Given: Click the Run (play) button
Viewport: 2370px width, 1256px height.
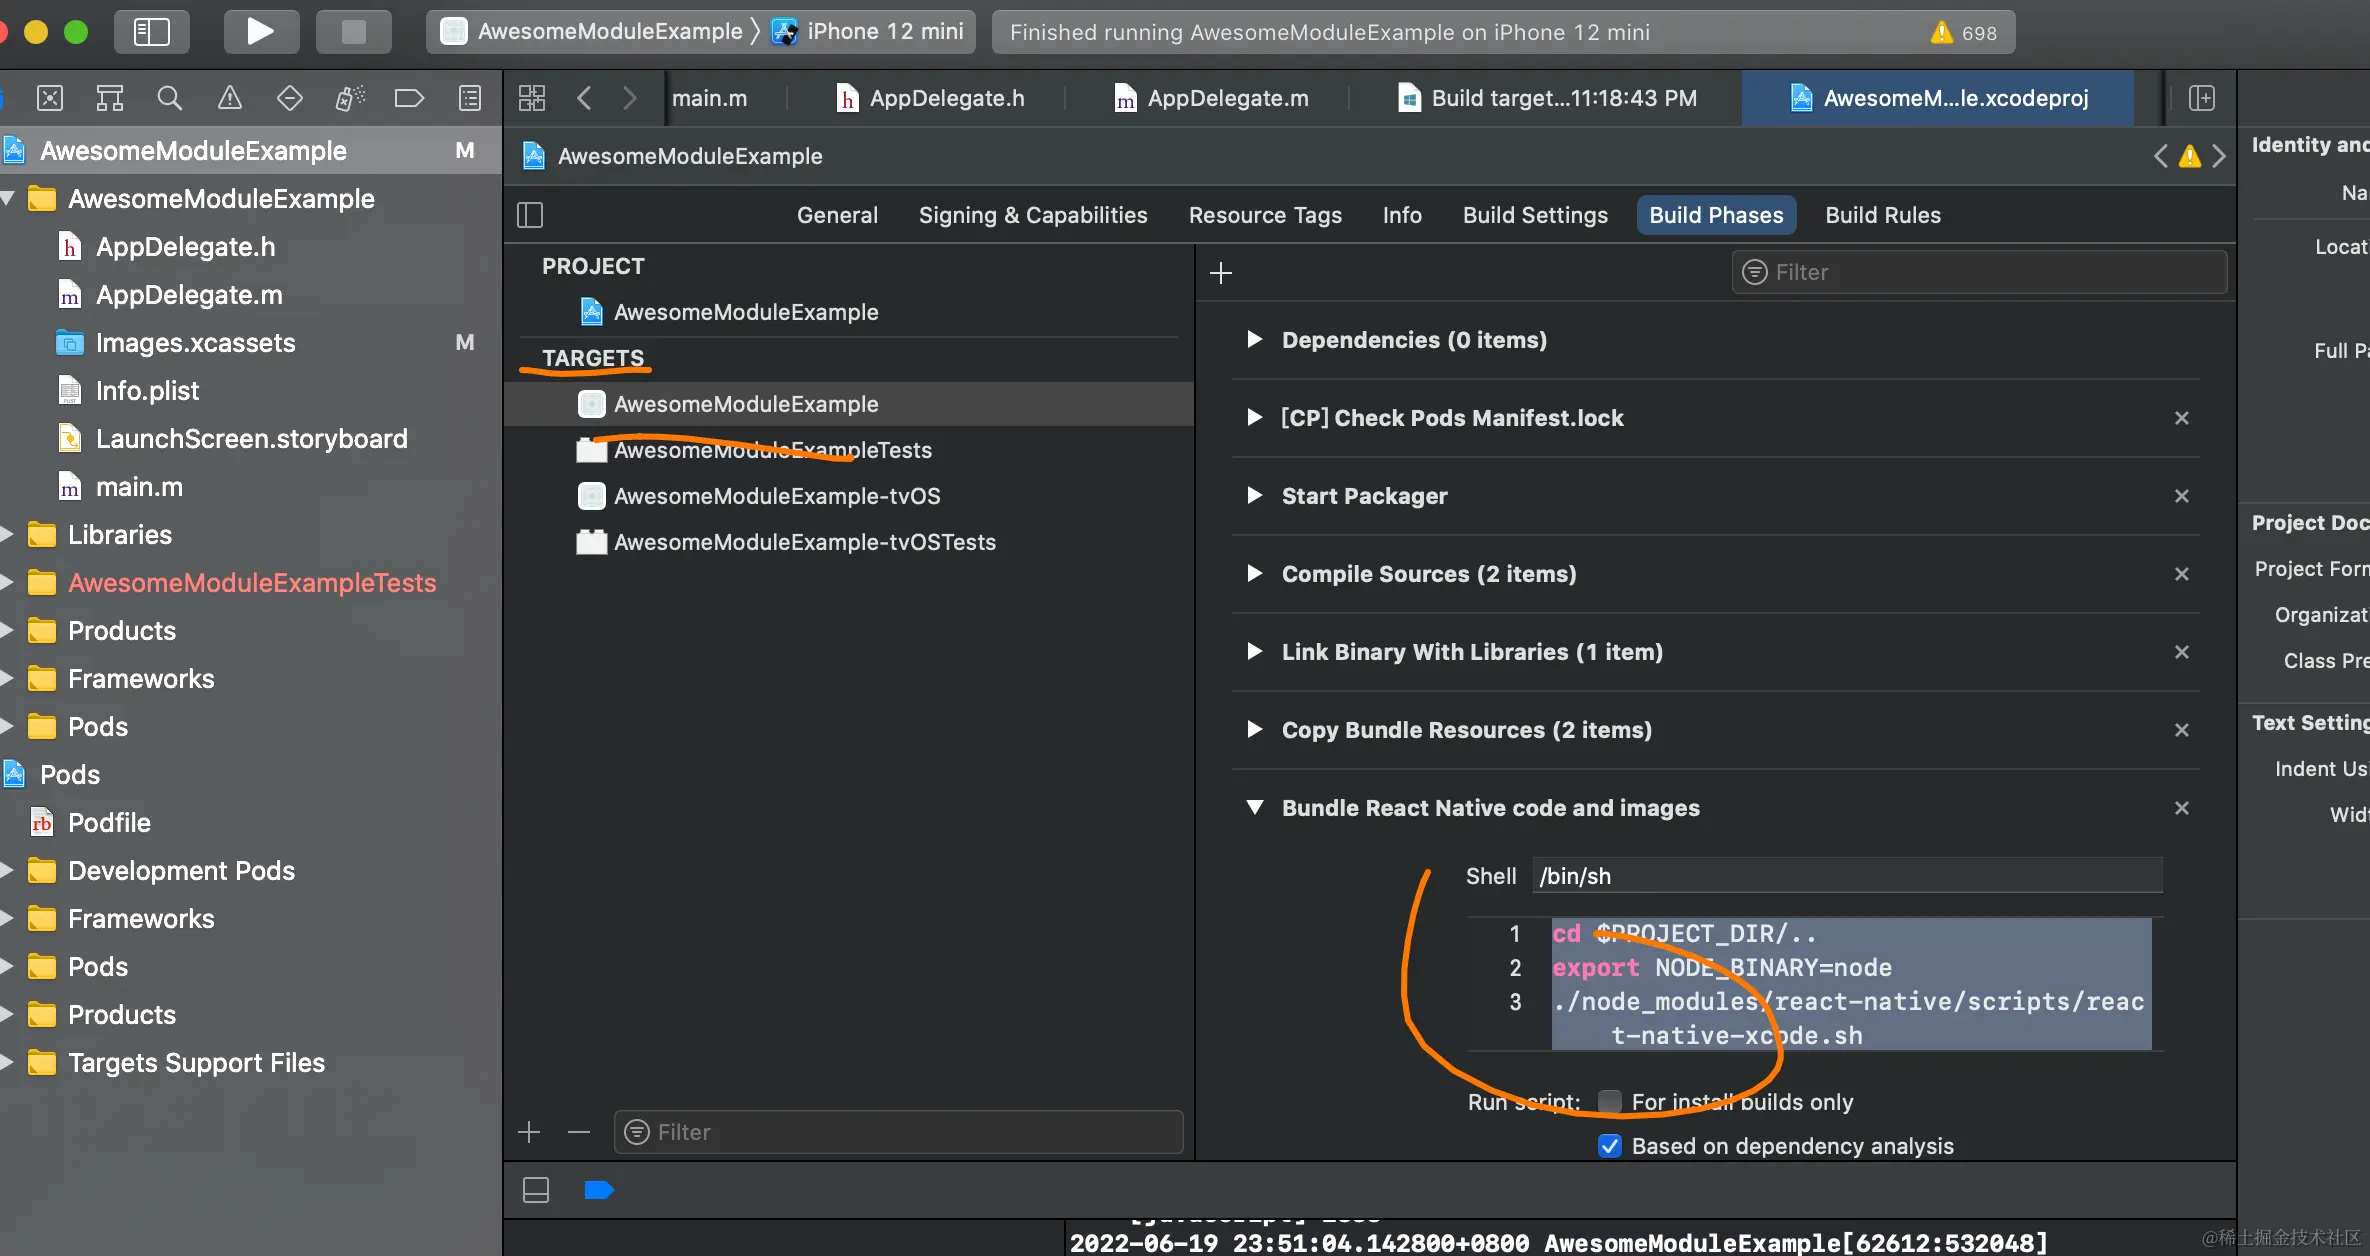Looking at the screenshot, I should coord(260,32).
